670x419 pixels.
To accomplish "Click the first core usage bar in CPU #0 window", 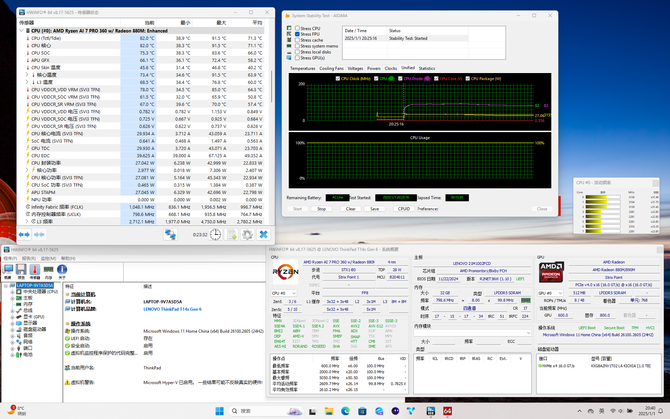I will (602, 197).
